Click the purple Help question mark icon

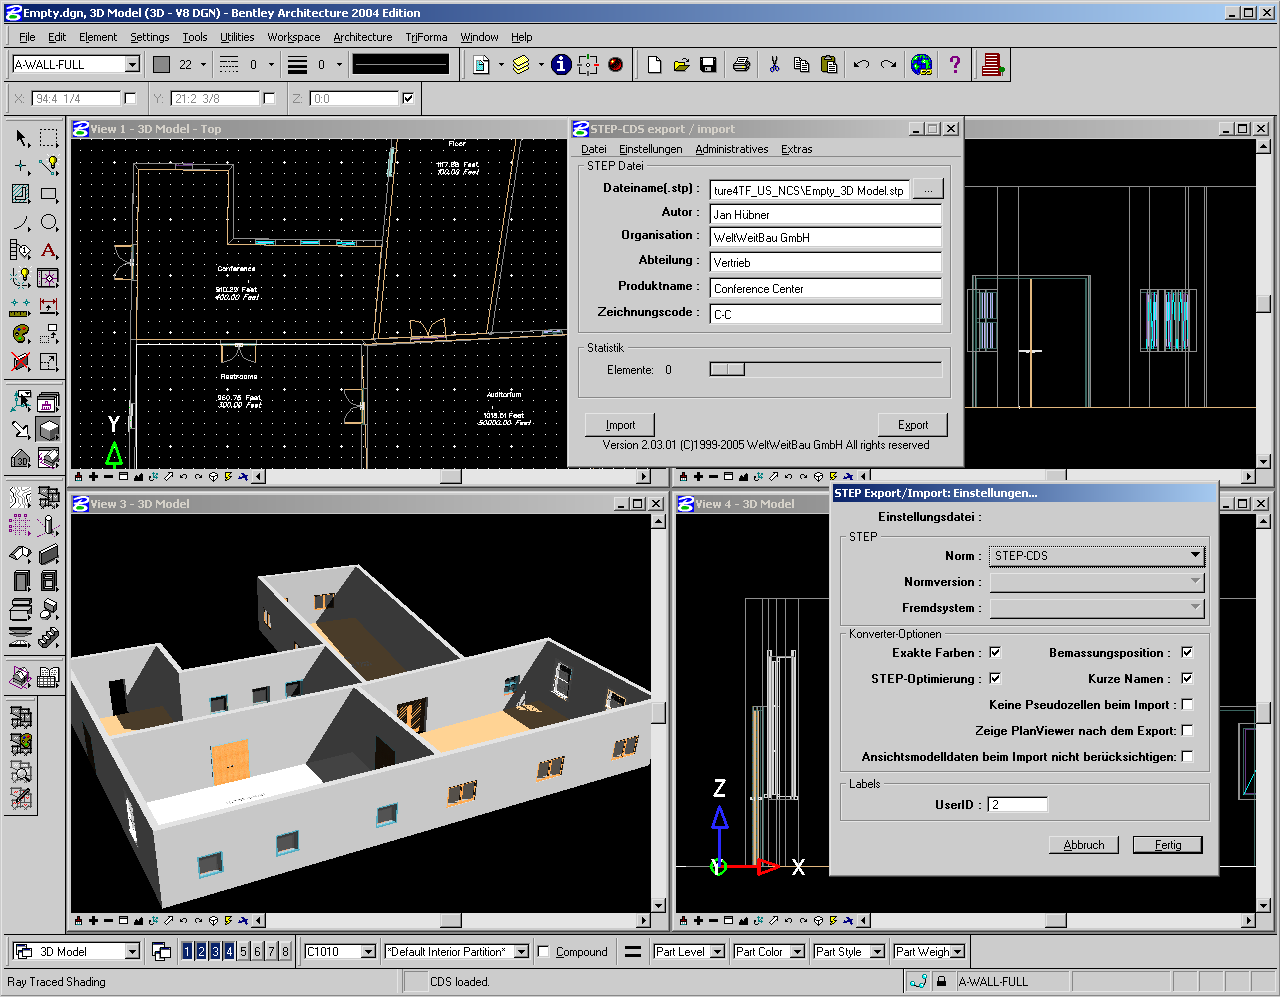955,65
